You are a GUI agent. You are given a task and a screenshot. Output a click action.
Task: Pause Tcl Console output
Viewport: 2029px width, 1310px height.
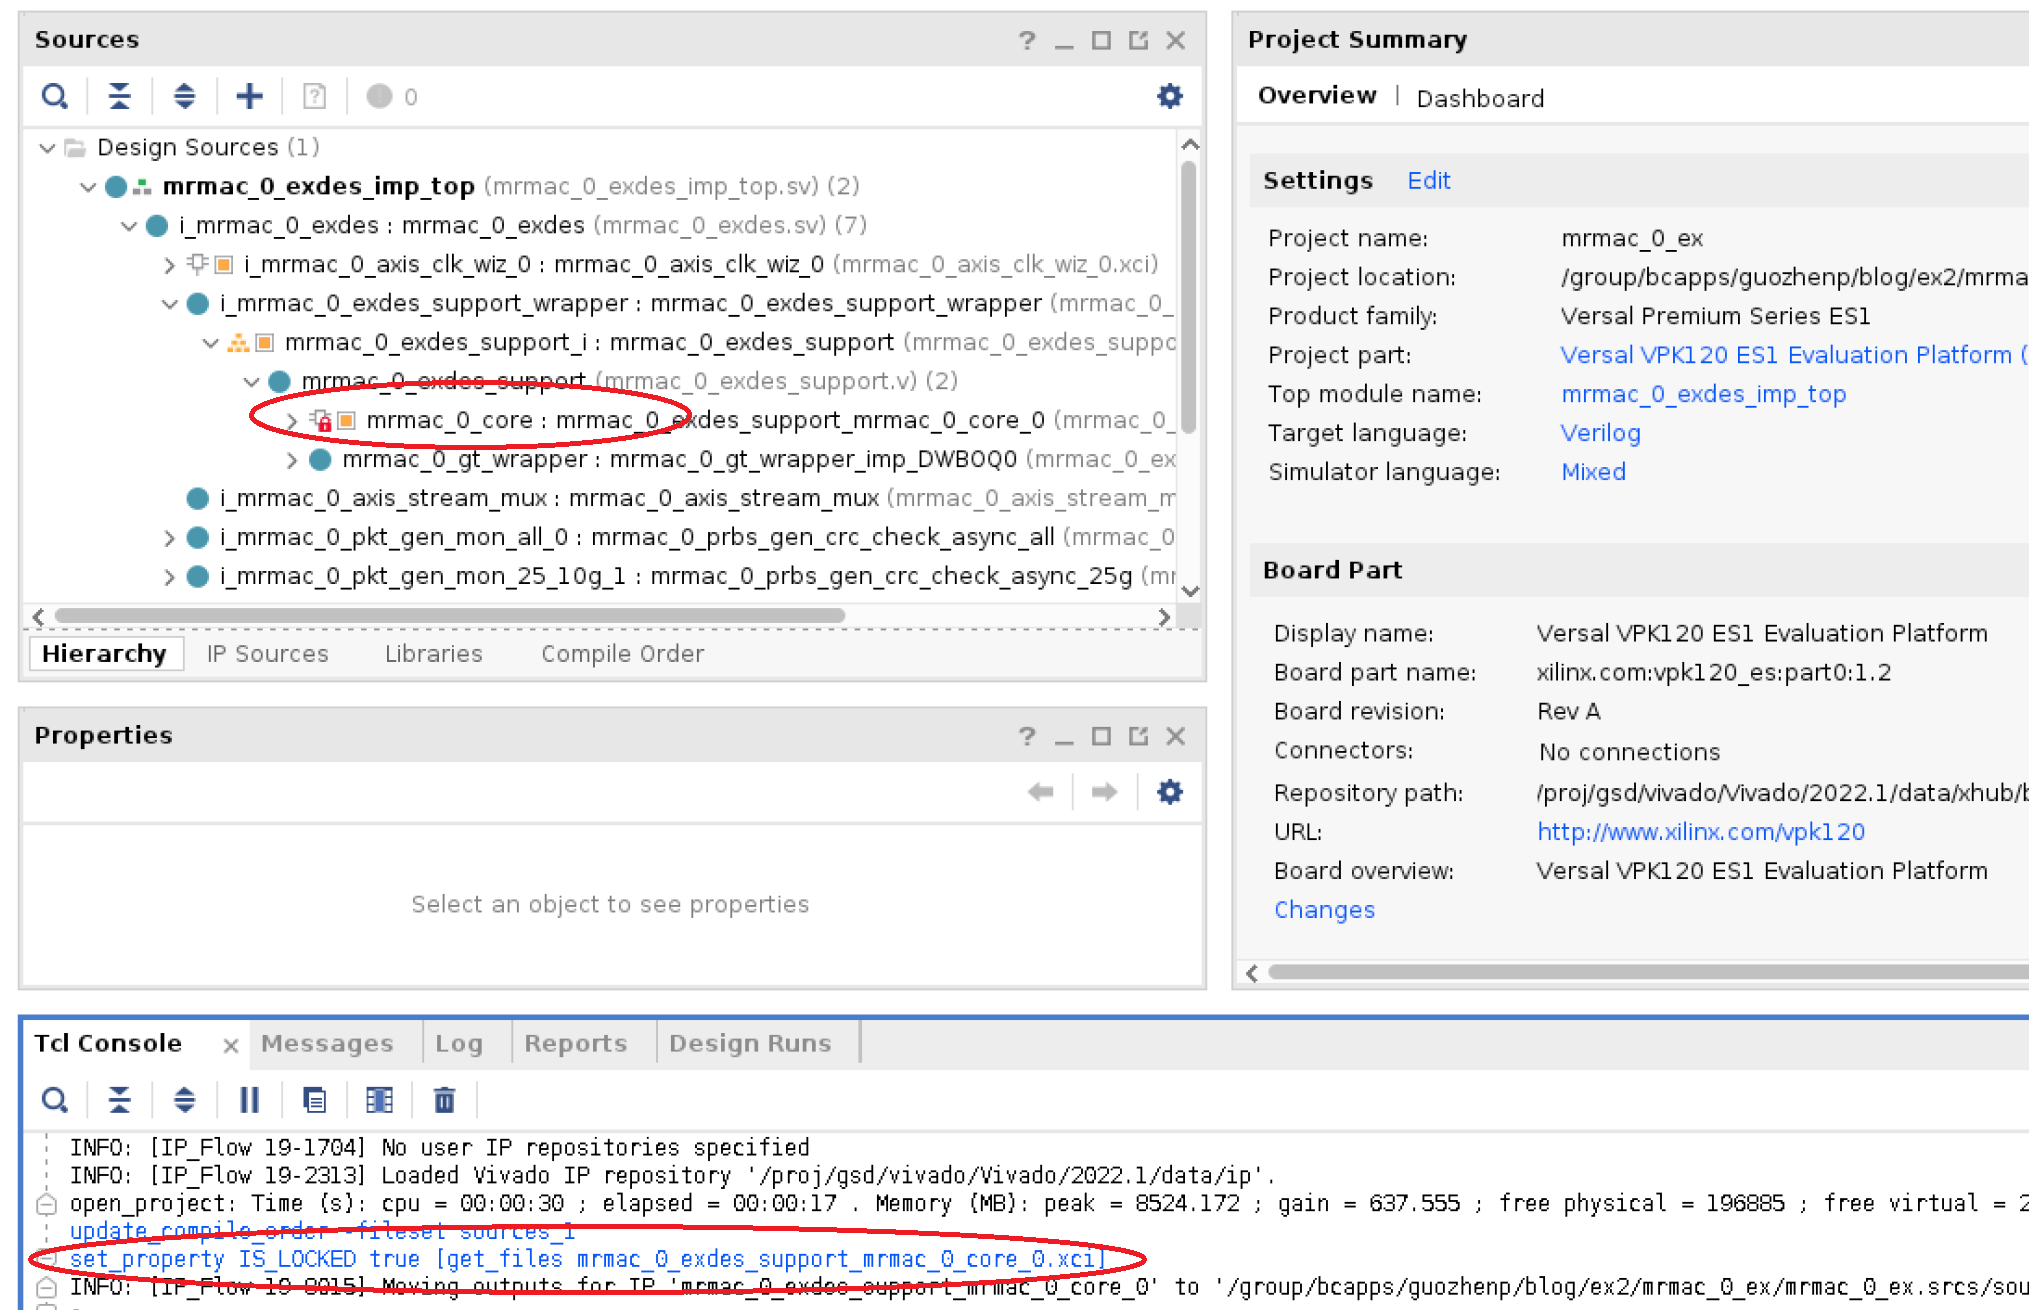[249, 1101]
